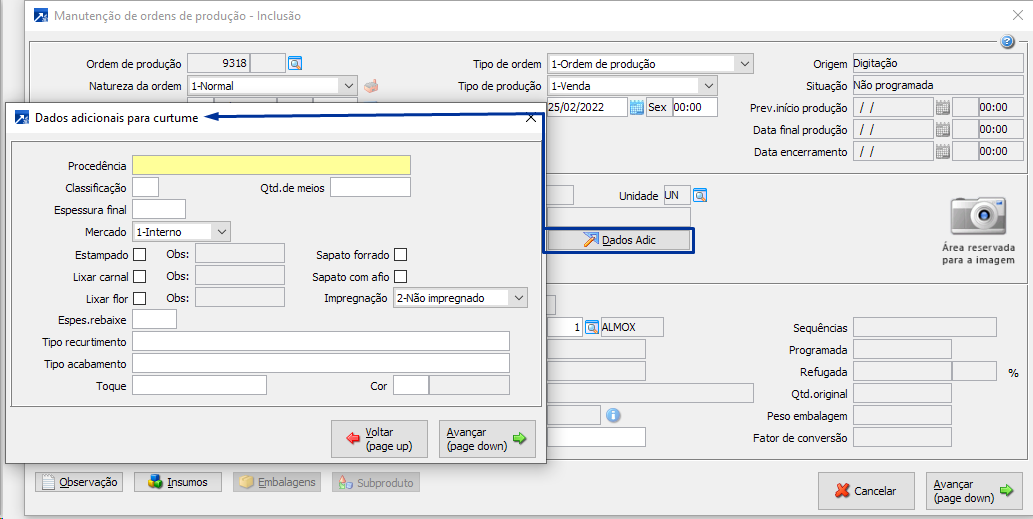Click the Lixar carnal Obs field
Viewport: 1033px width, 519px height.
[240, 275]
